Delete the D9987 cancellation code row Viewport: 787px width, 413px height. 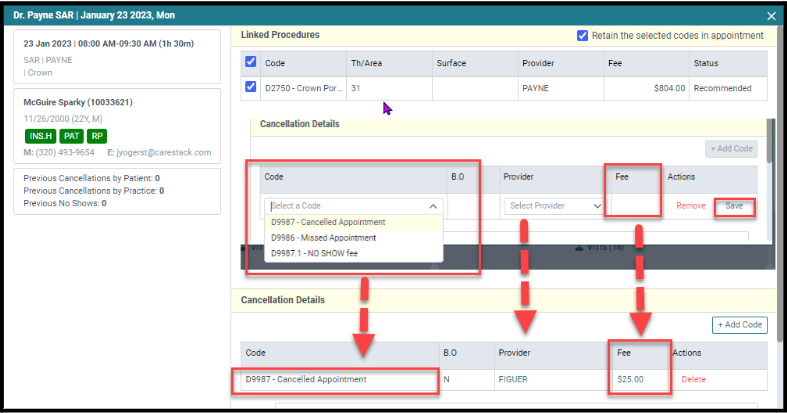(x=694, y=379)
